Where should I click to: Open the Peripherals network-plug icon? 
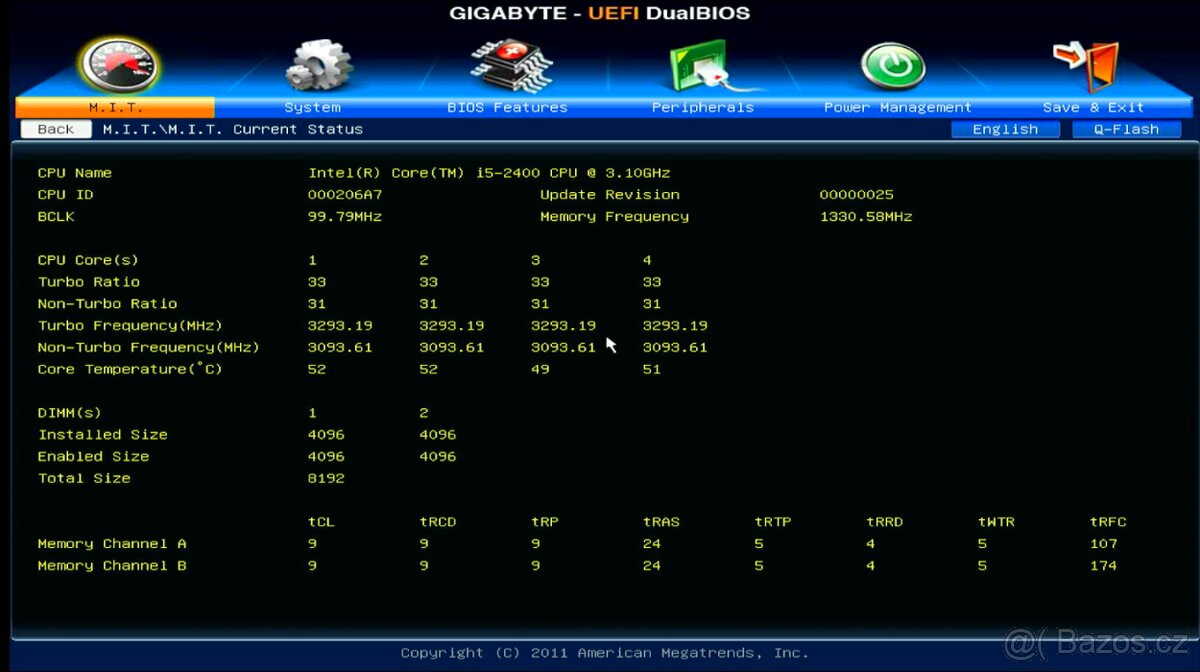click(x=700, y=63)
